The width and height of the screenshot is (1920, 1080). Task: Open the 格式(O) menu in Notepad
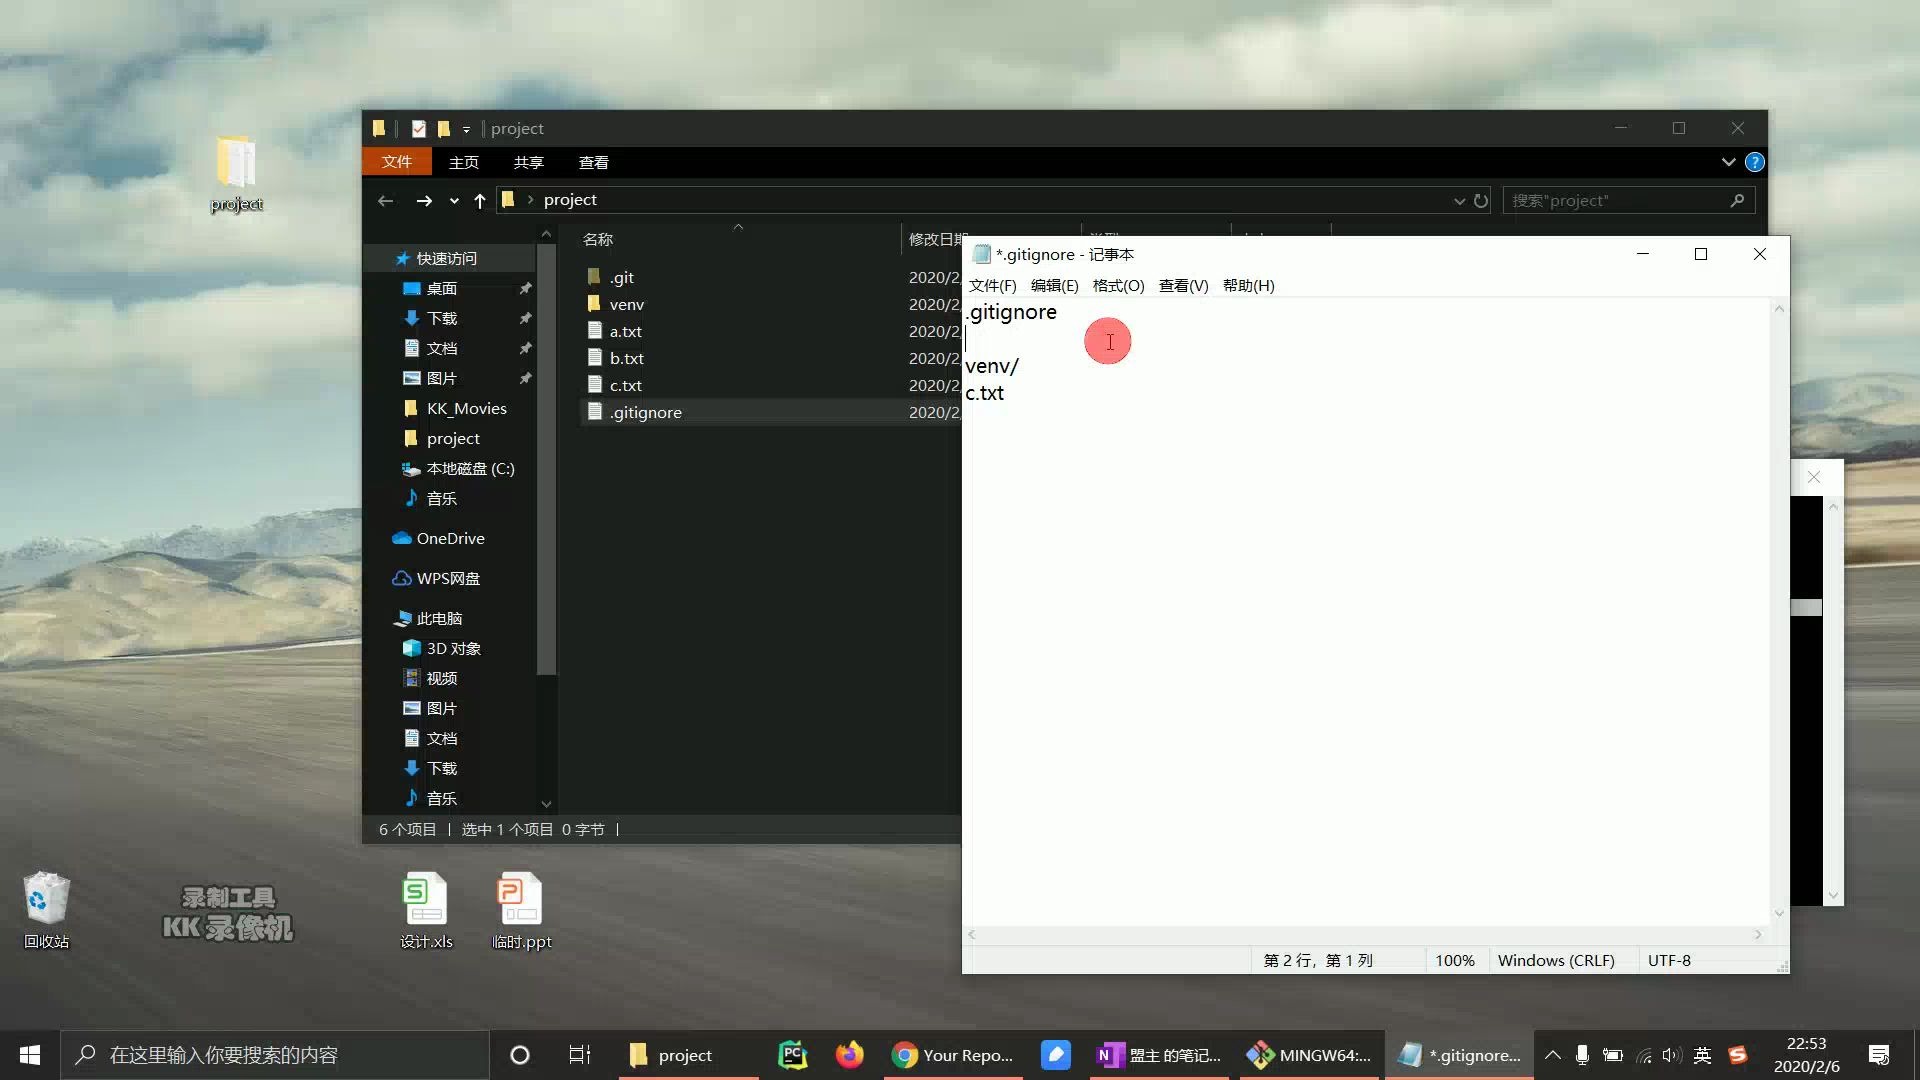click(1117, 286)
